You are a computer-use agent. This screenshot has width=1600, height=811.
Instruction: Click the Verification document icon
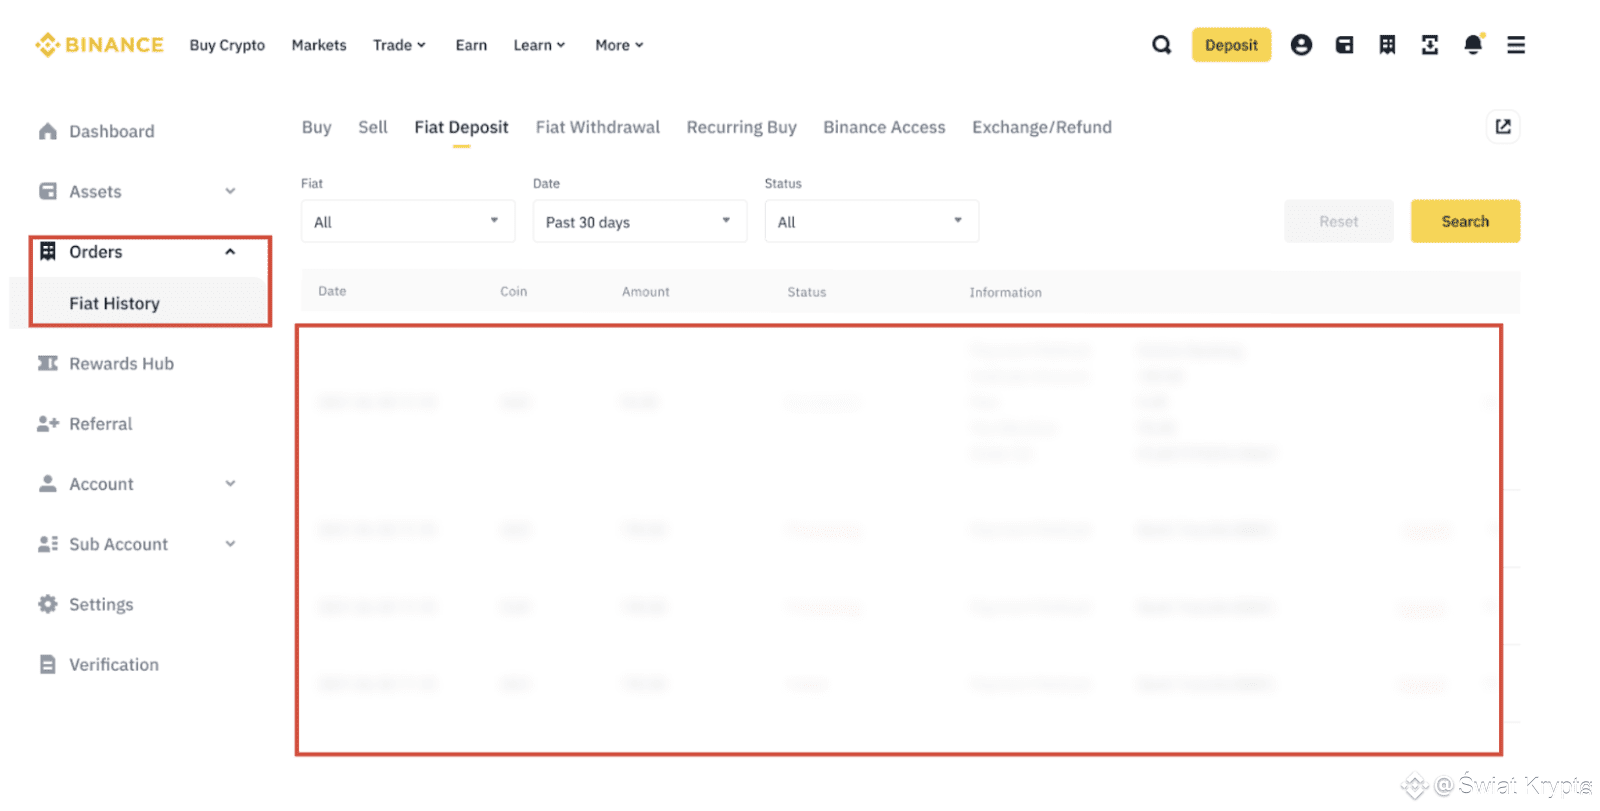tap(48, 664)
